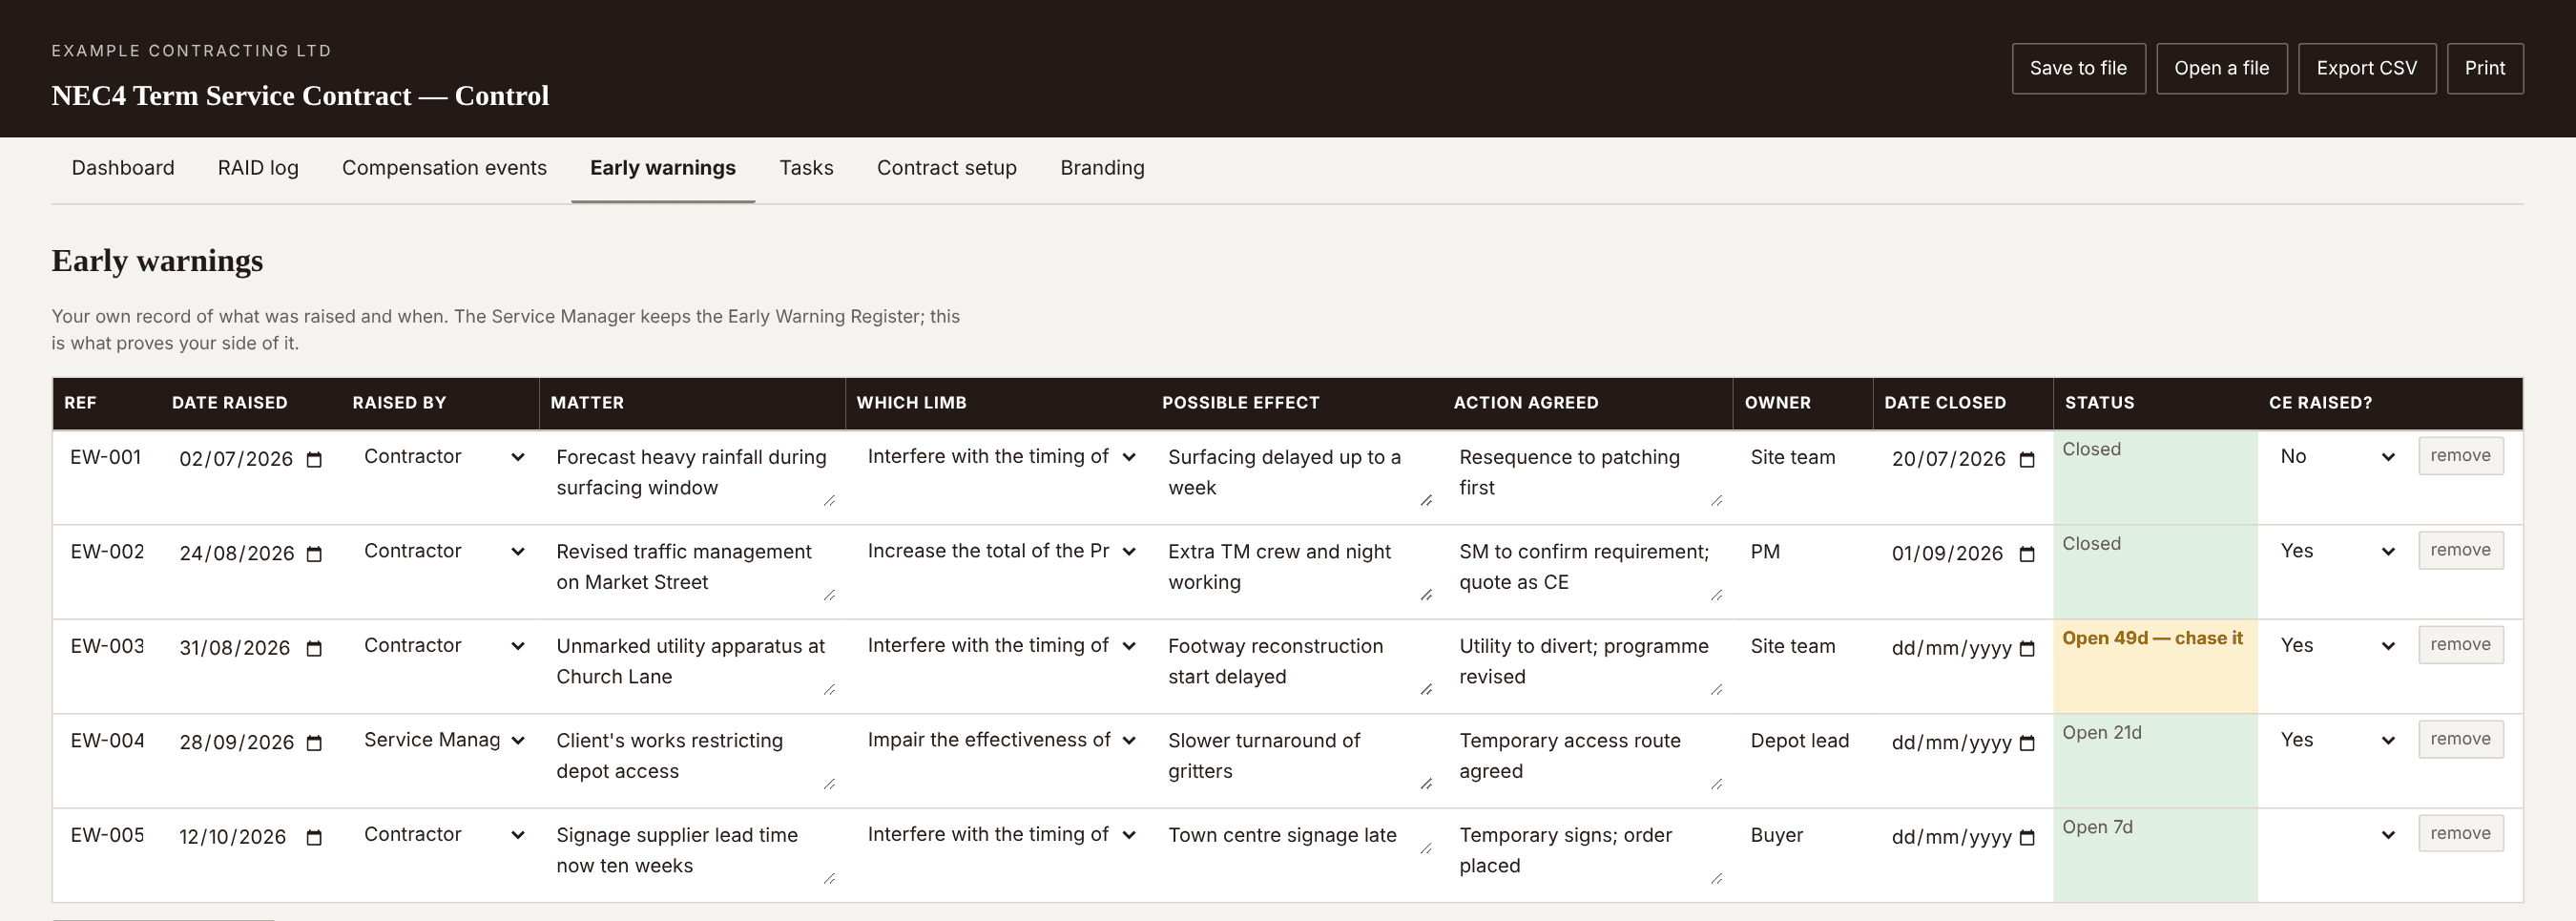Remove the EW-005 row
The image size is (2576, 921).
click(2460, 834)
